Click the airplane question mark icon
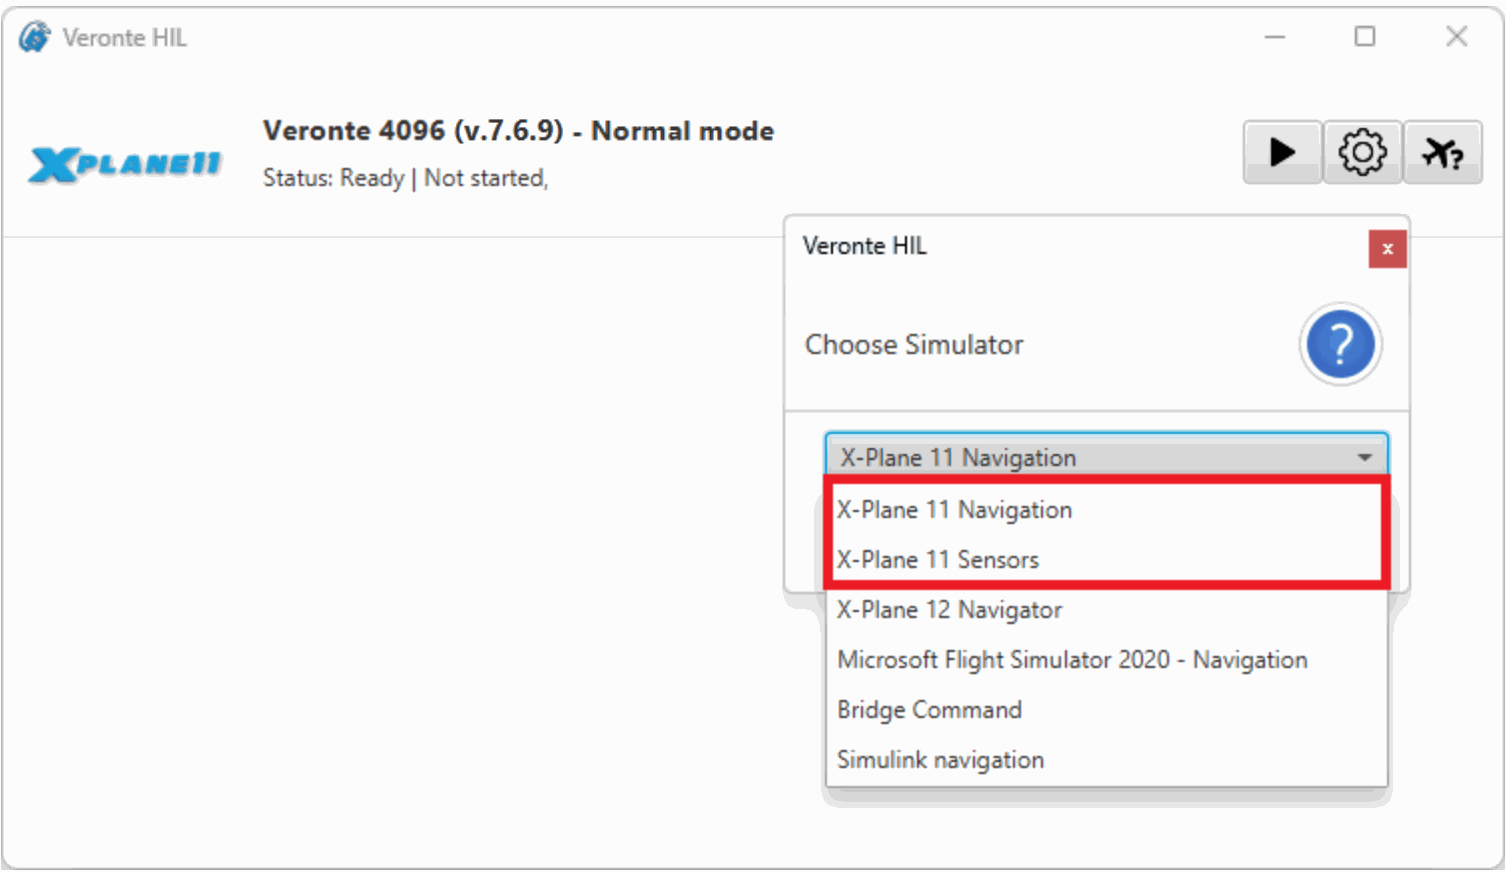The height and width of the screenshot is (872, 1506). (x=1442, y=153)
